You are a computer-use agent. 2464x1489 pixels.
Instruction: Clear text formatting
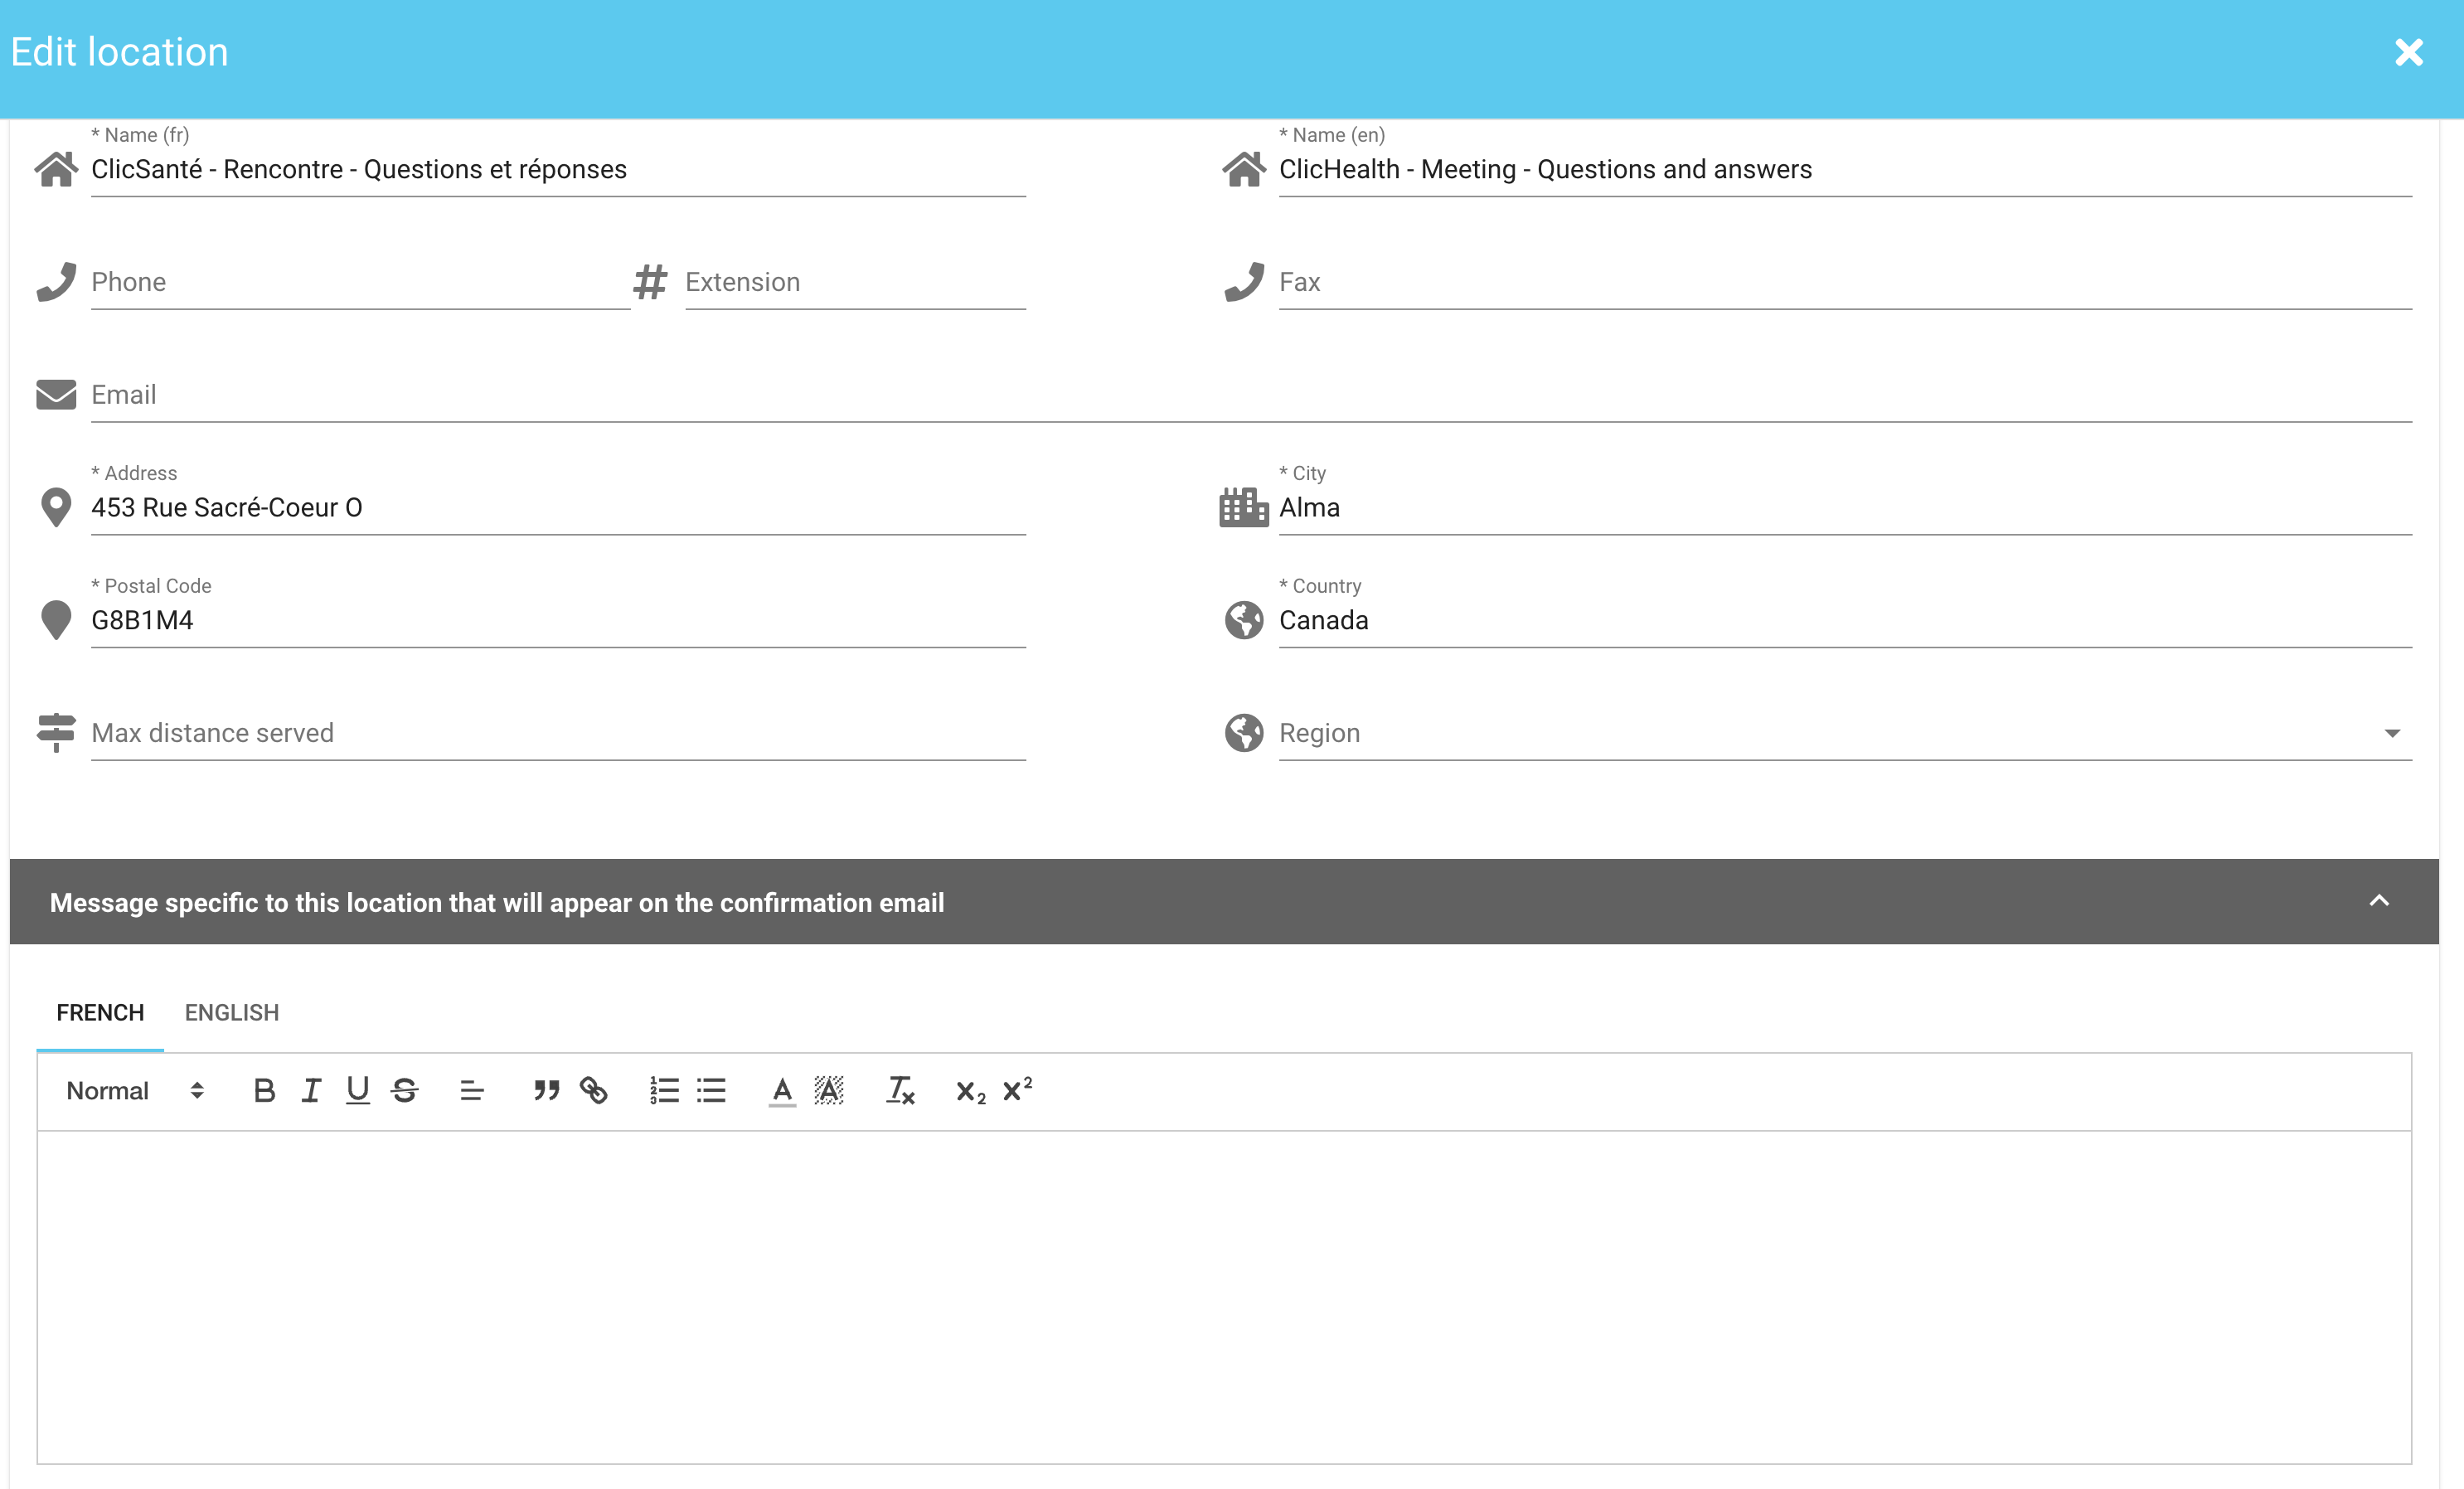pos(900,1090)
